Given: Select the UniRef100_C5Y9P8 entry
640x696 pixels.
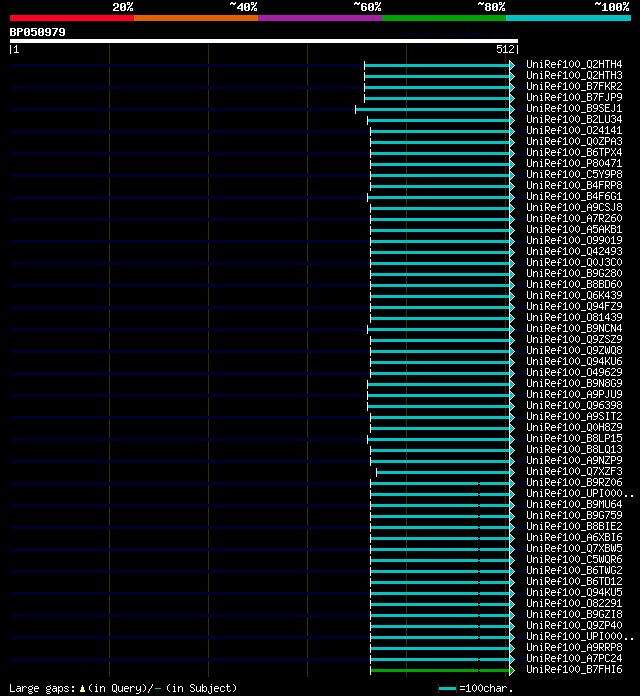Looking at the screenshot, I should [x=574, y=174].
